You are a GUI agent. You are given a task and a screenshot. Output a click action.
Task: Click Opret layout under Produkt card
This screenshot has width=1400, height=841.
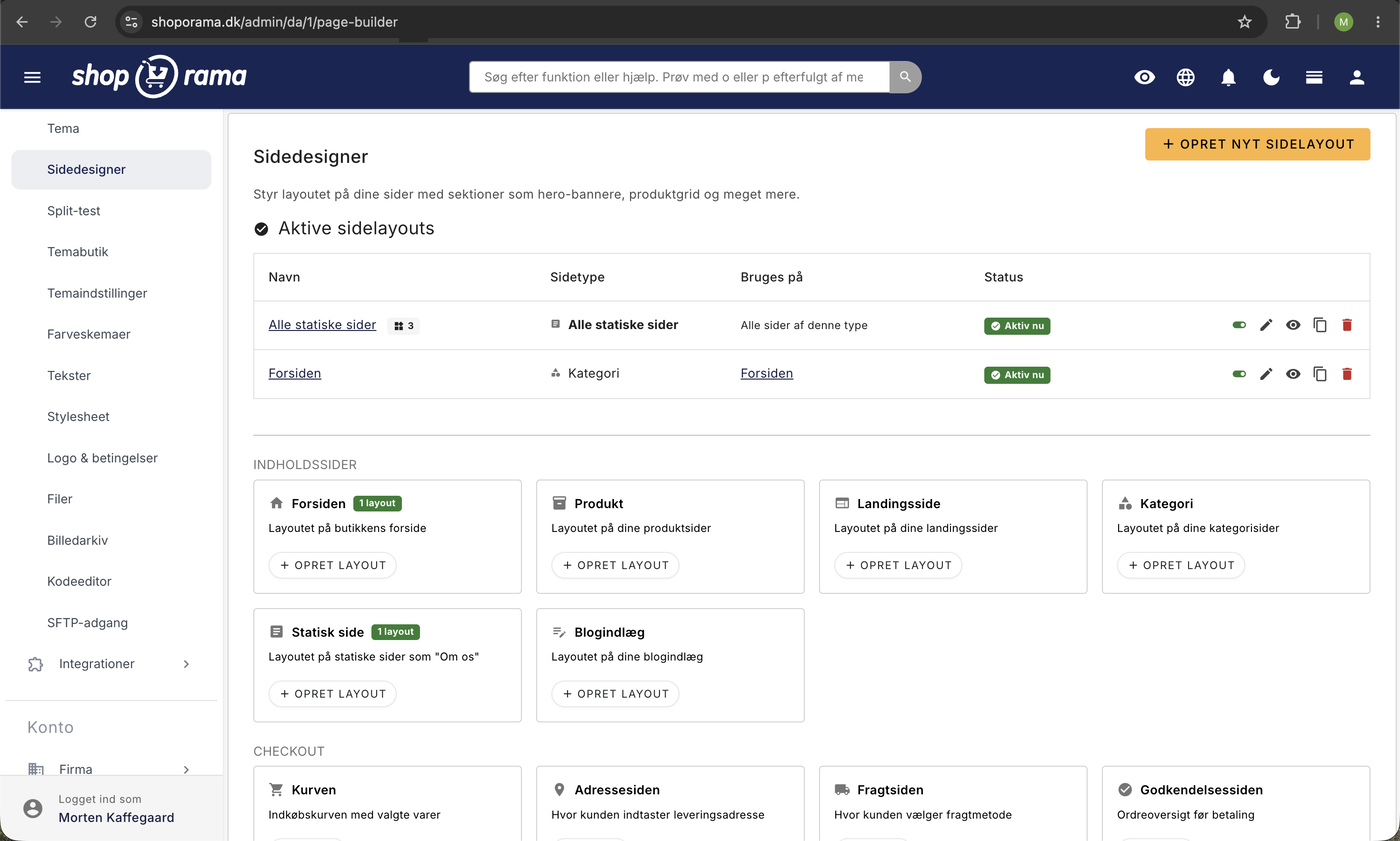tap(615, 565)
